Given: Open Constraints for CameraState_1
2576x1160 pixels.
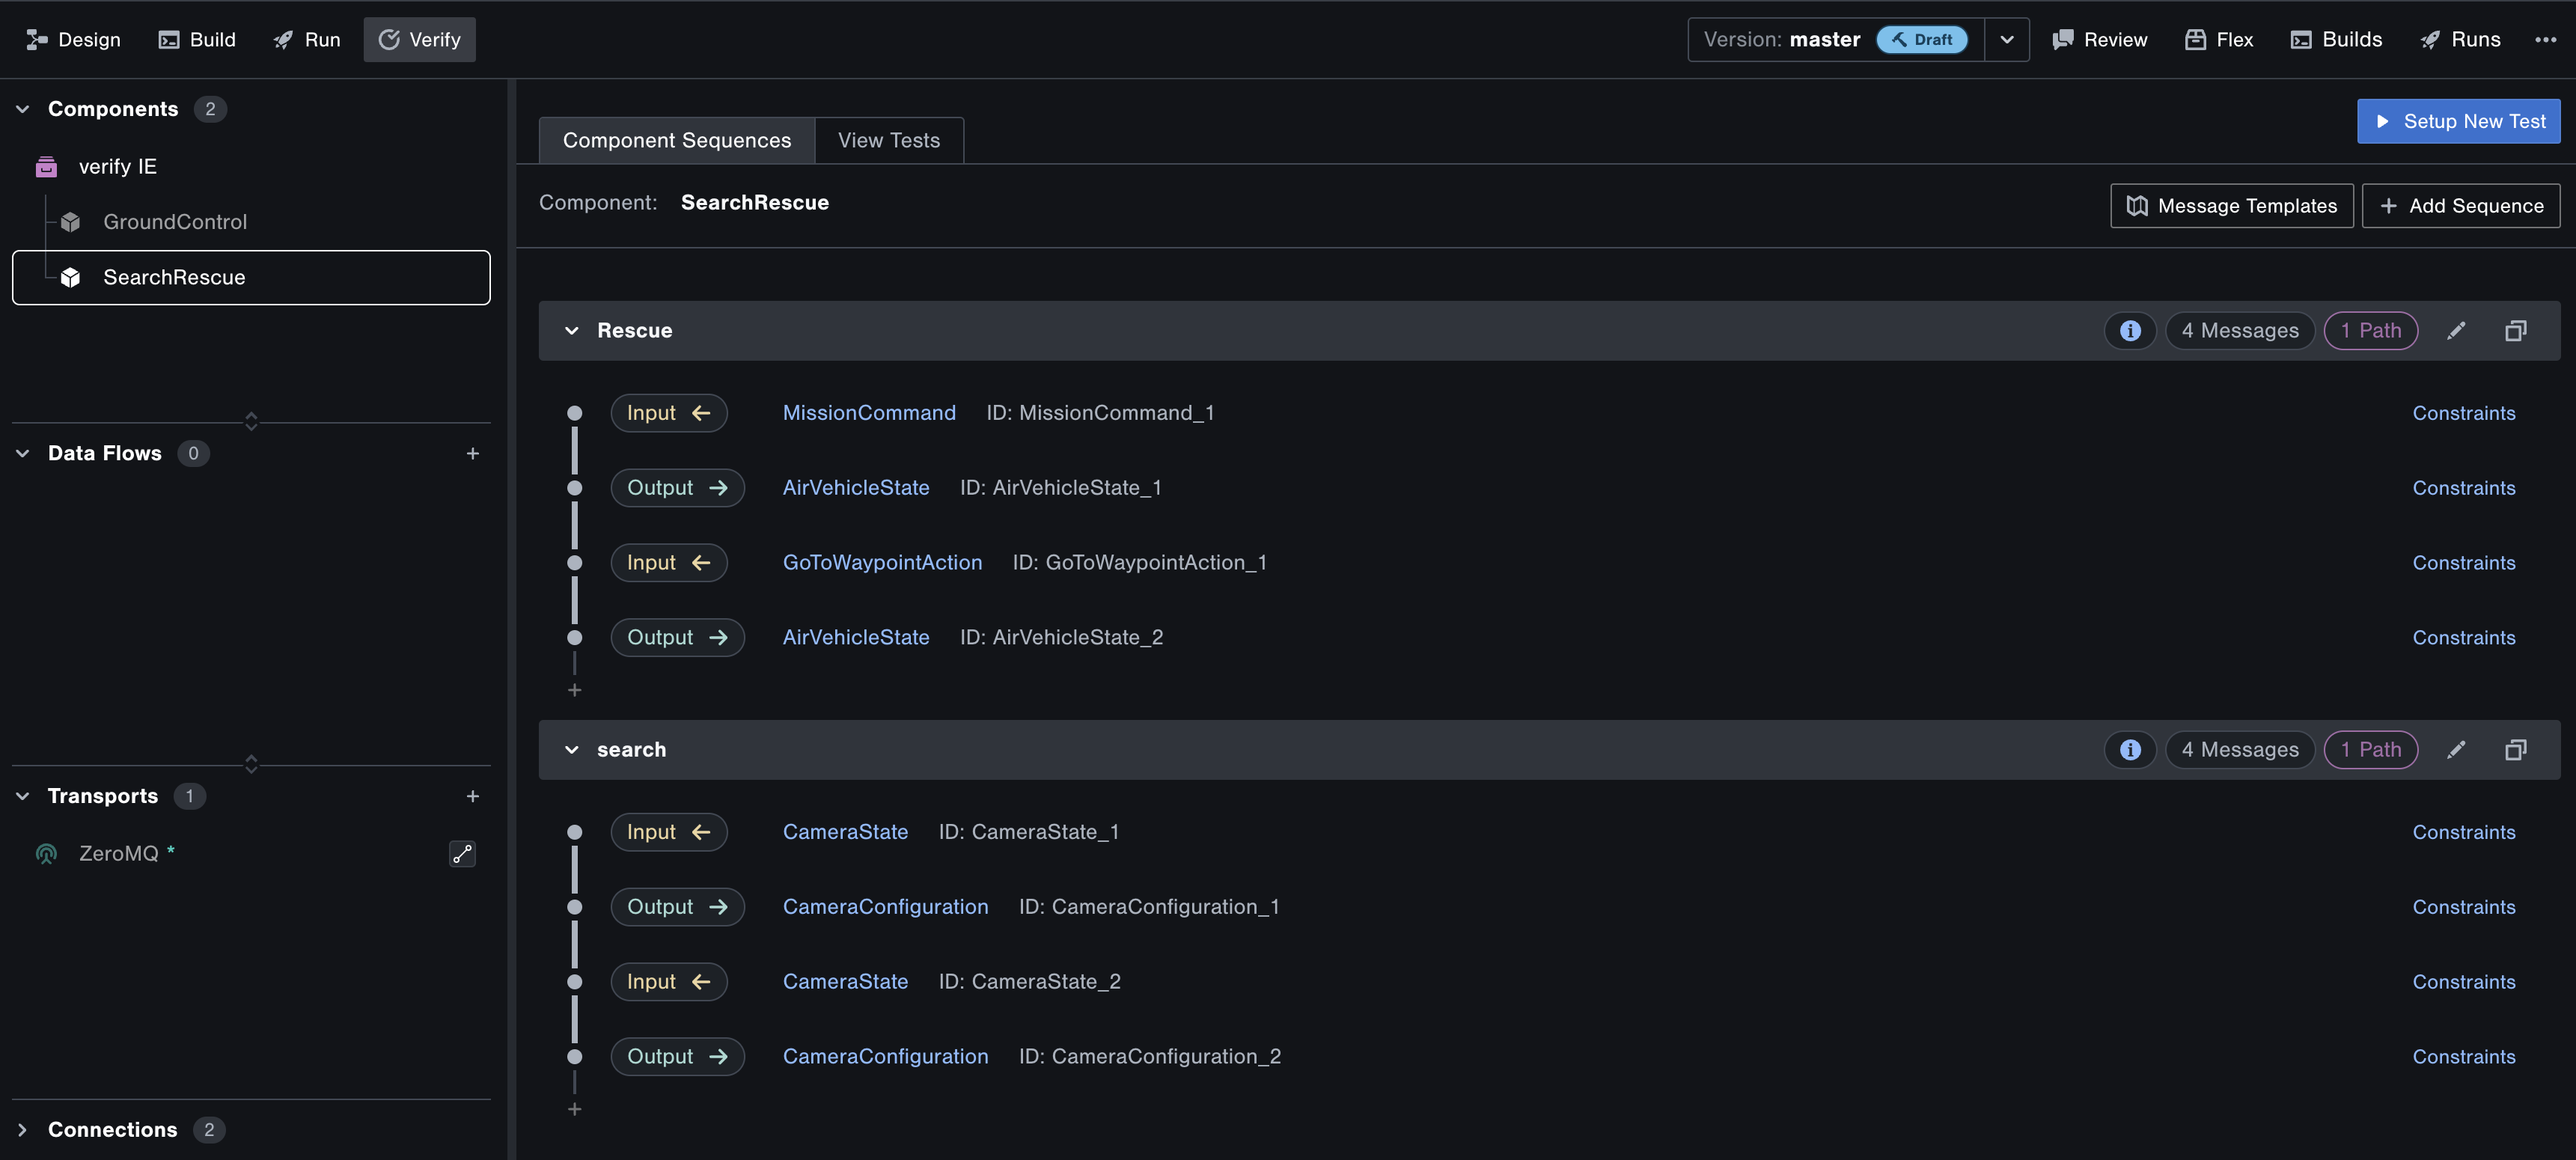Looking at the screenshot, I should pos(2463,831).
